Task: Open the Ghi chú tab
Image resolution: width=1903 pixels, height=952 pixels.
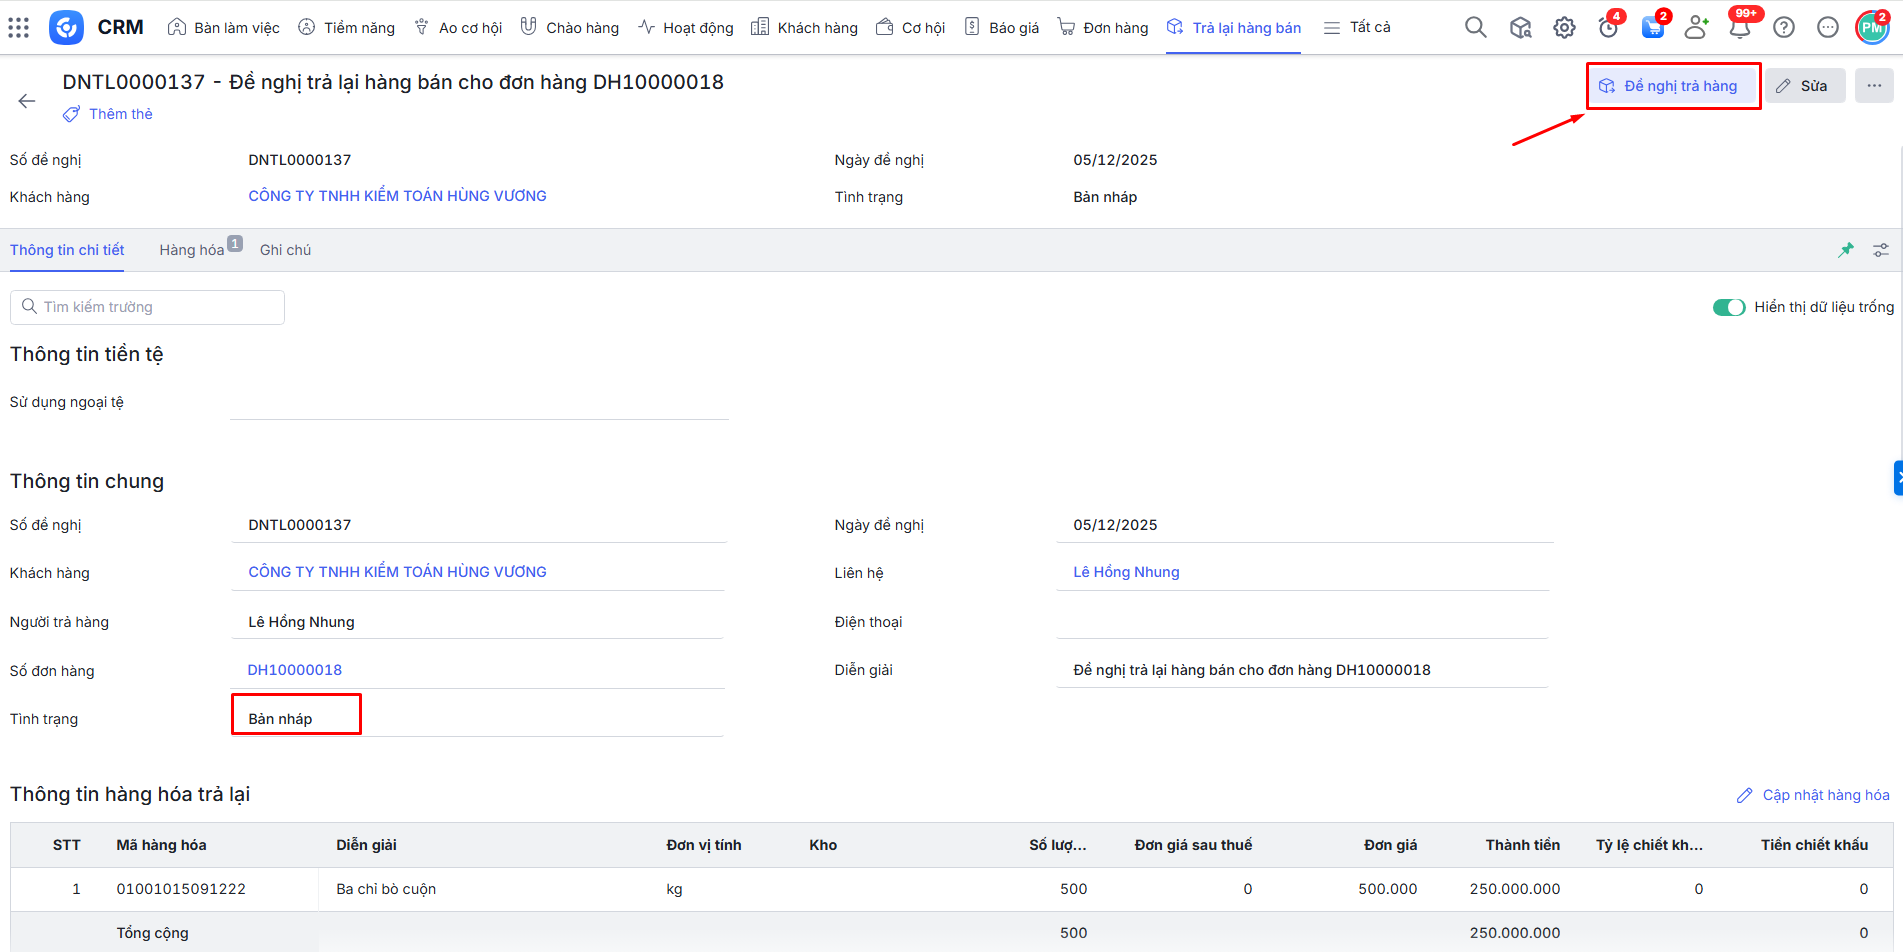Action: pyautogui.click(x=285, y=250)
